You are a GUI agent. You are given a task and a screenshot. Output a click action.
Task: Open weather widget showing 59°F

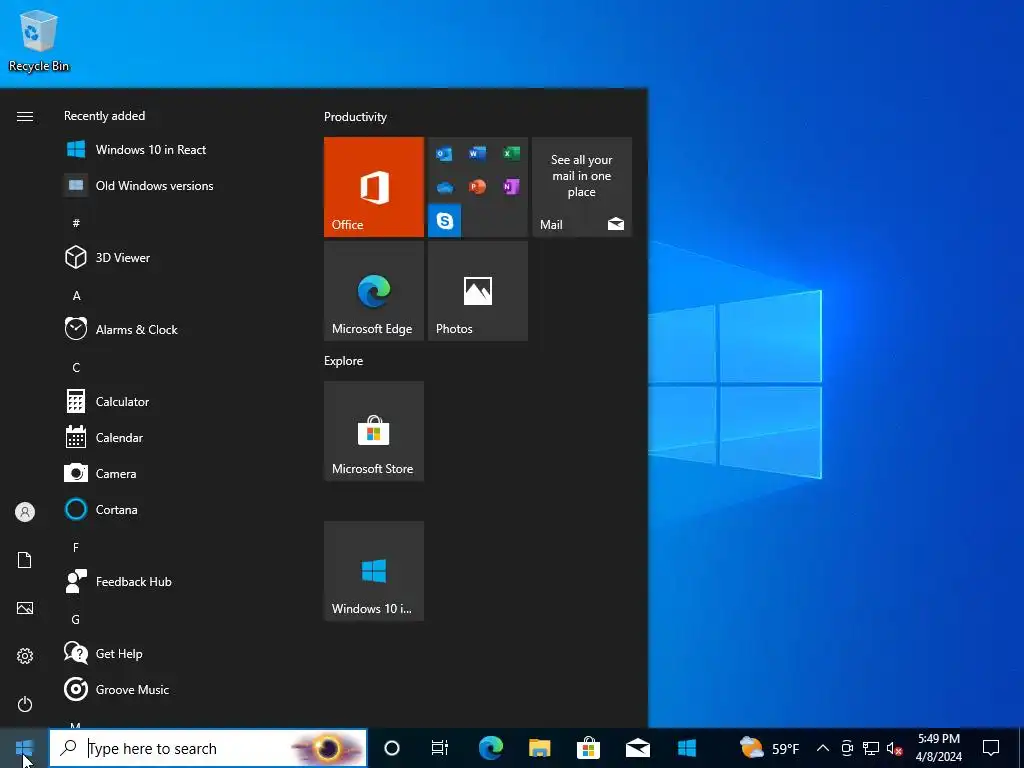pyautogui.click(x=769, y=748)
